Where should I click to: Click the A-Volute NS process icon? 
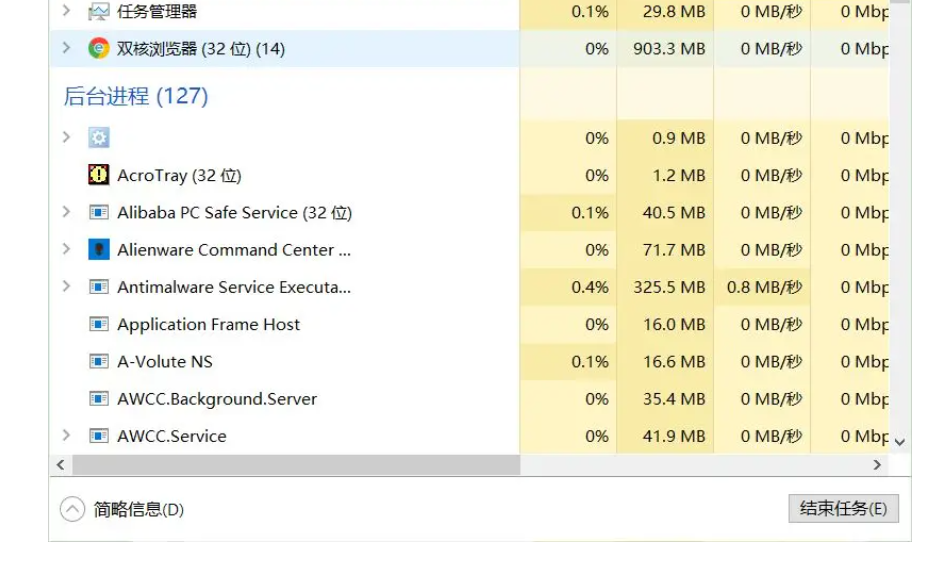(x=98, y=362)
